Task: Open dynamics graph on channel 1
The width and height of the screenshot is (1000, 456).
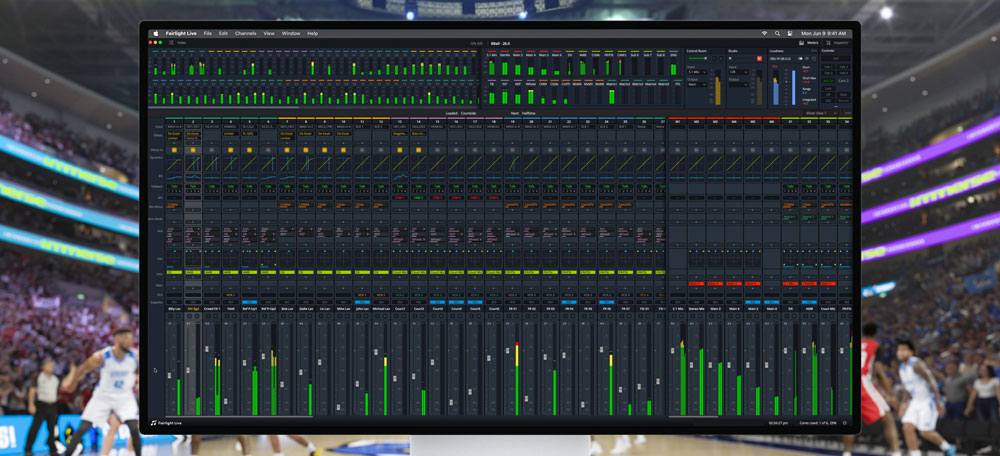Action: pos(173,163)
